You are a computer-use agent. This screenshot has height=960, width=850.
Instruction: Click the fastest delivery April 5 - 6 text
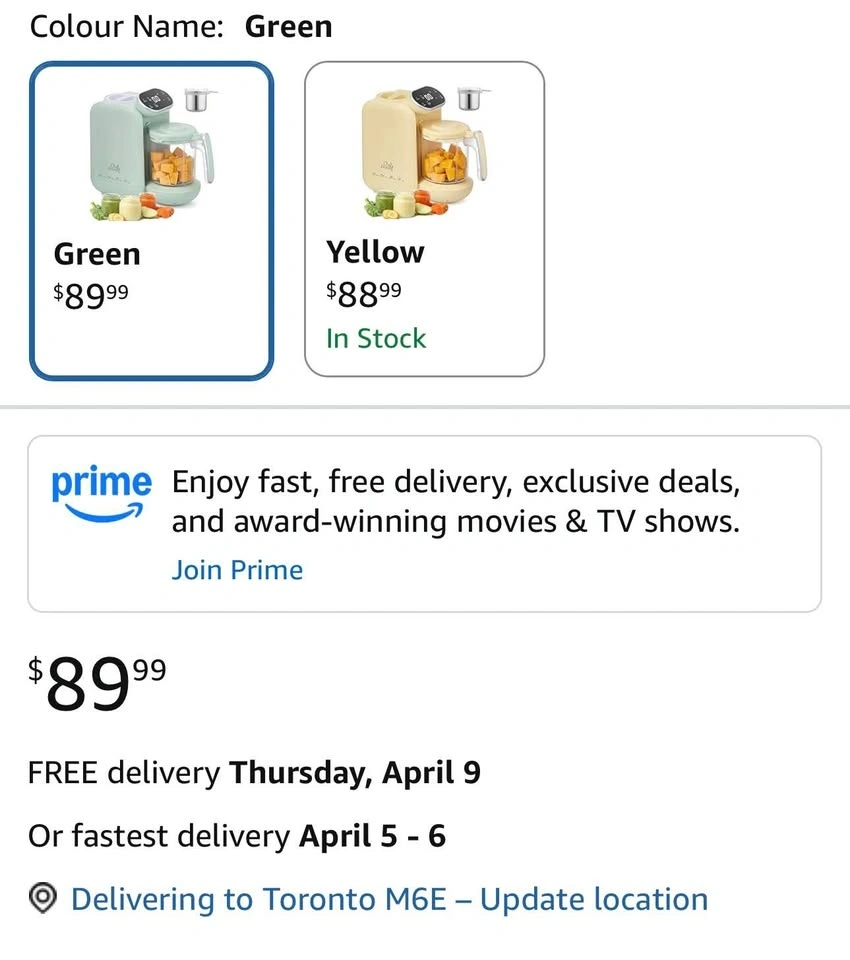372,835
